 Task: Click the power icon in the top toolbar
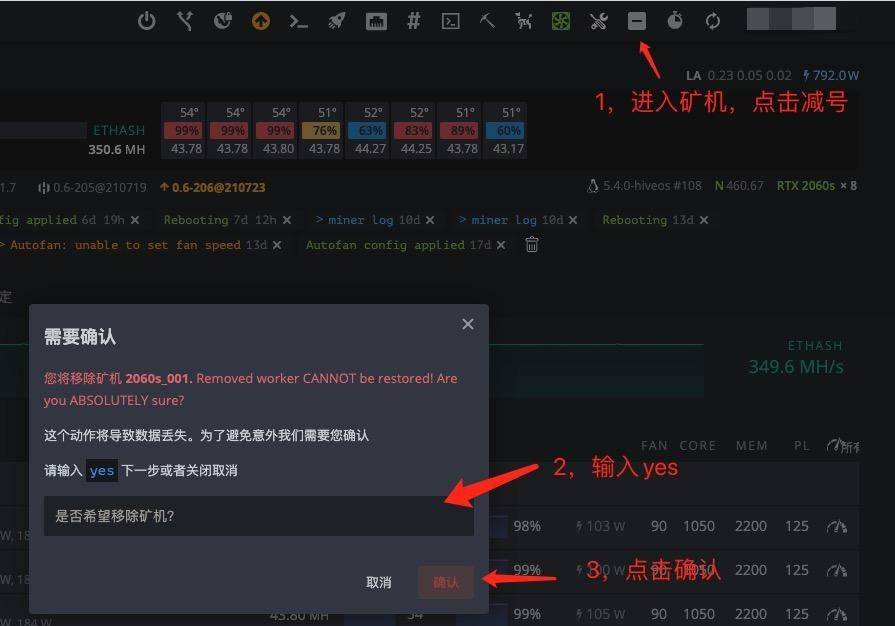pyautogui.click(x=147, y=21)
